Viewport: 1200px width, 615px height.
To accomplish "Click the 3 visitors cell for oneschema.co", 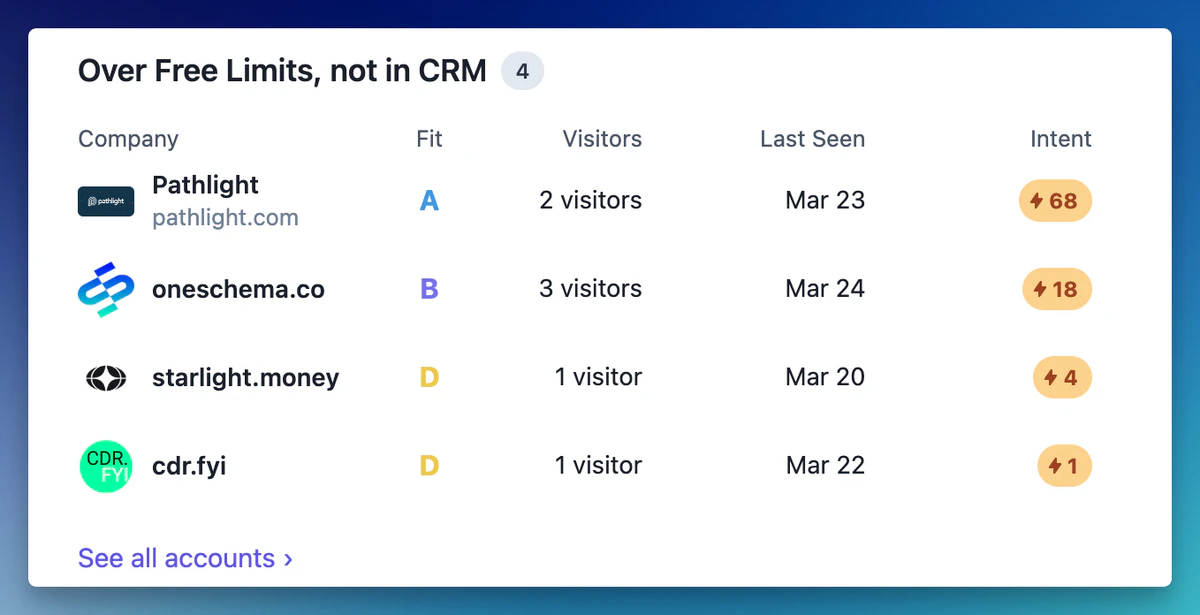I will 590,288.
